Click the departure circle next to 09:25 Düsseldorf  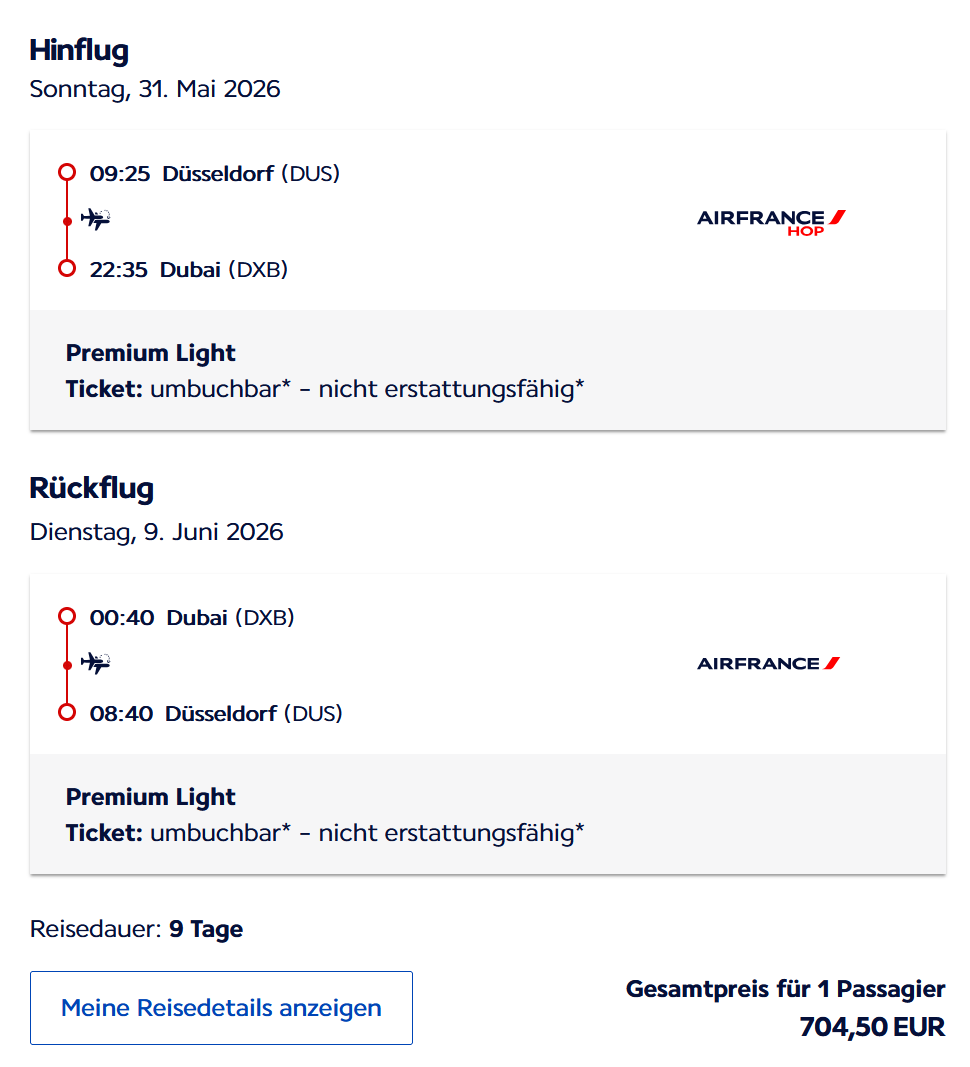[67, 173]
